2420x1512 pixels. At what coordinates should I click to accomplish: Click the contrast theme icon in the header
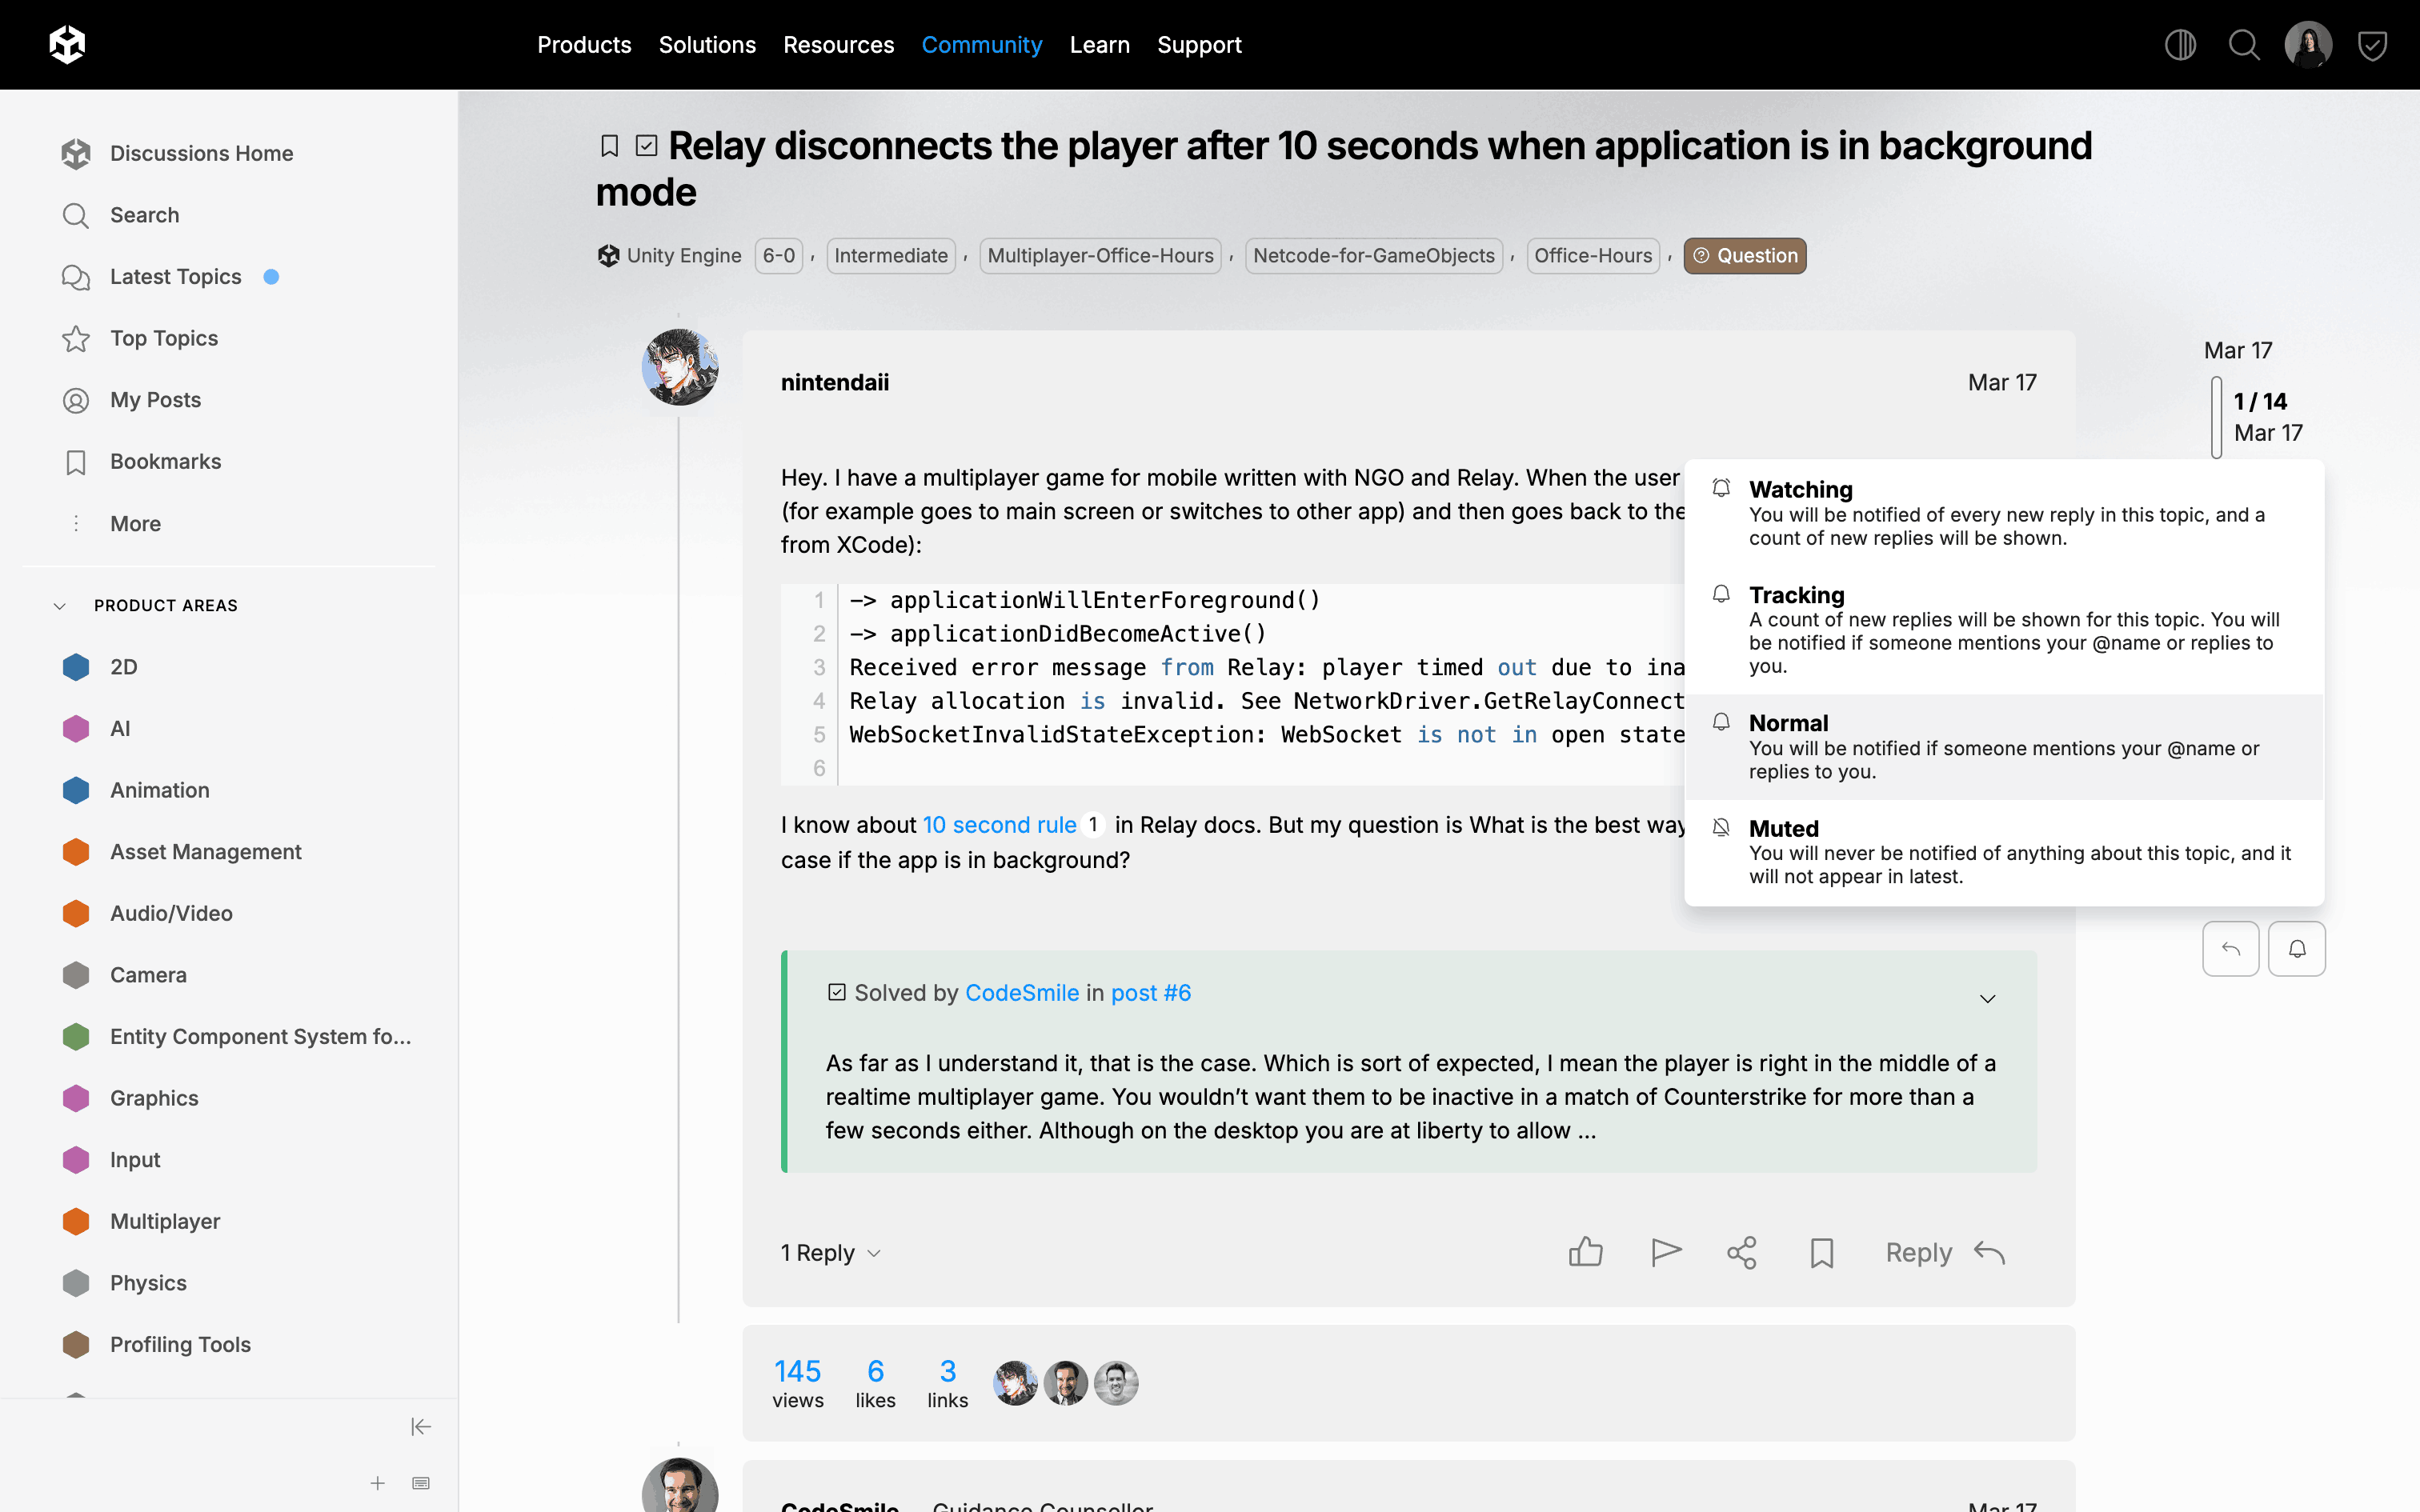(x=2180, y=45)
